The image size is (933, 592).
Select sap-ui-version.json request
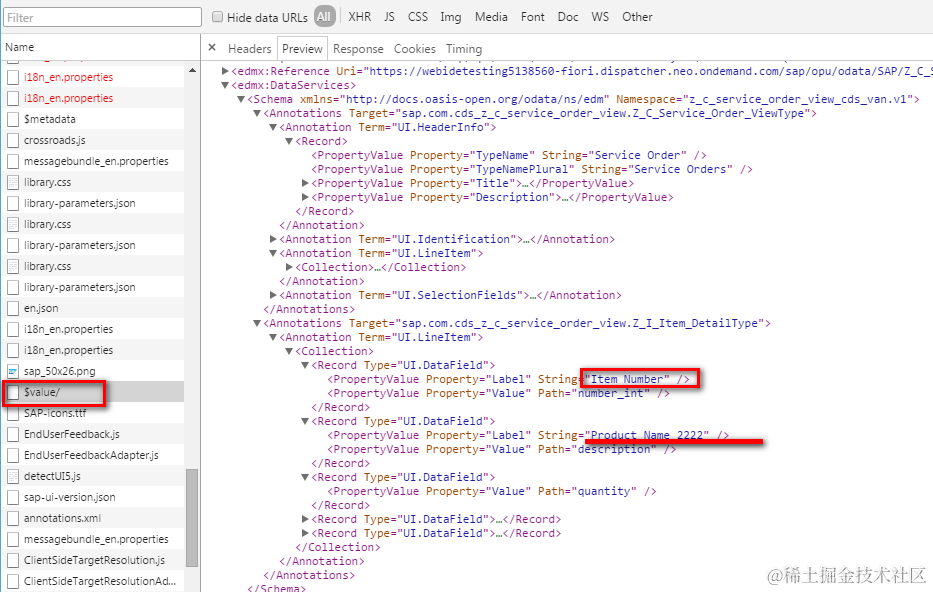(x=92, y=497)
